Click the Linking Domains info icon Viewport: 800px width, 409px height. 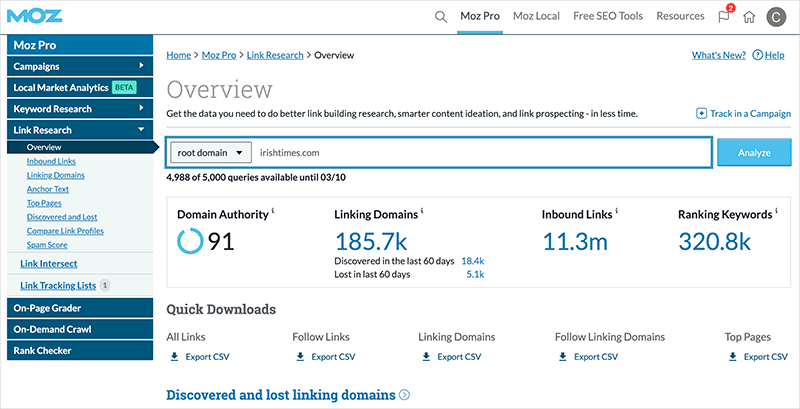point(422,210)
